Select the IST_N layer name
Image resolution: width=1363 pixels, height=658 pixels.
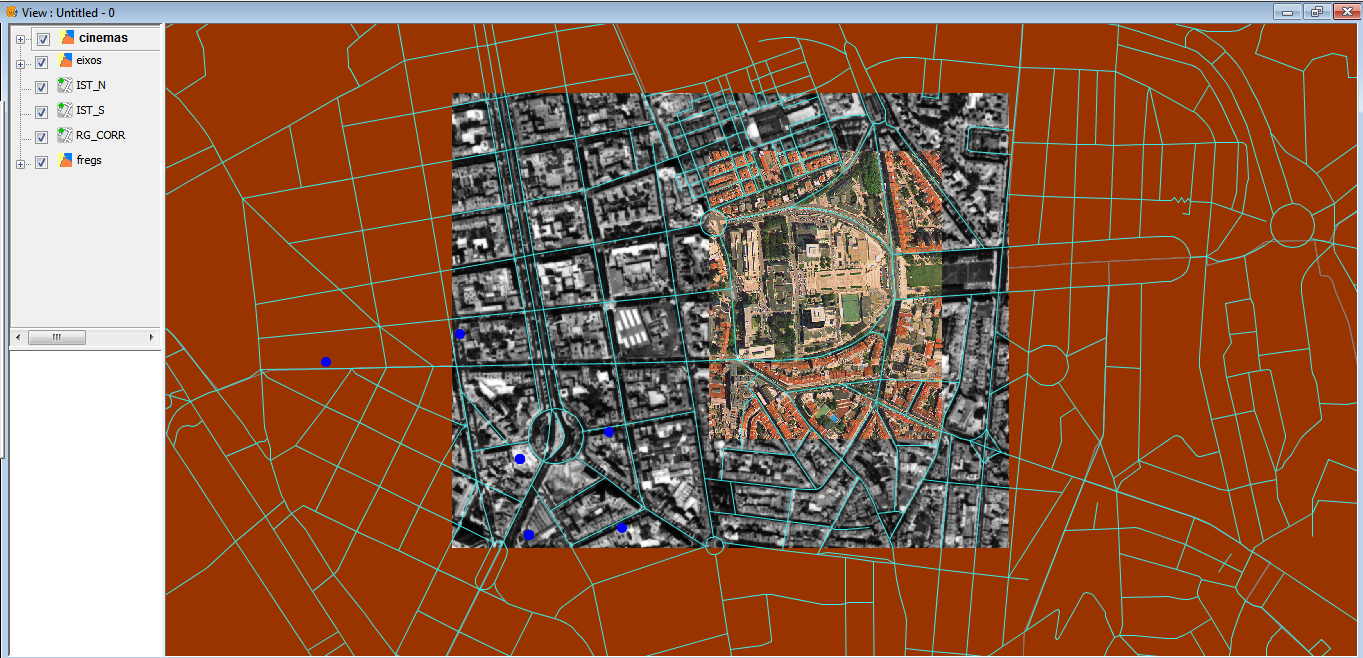click(91, 86)
